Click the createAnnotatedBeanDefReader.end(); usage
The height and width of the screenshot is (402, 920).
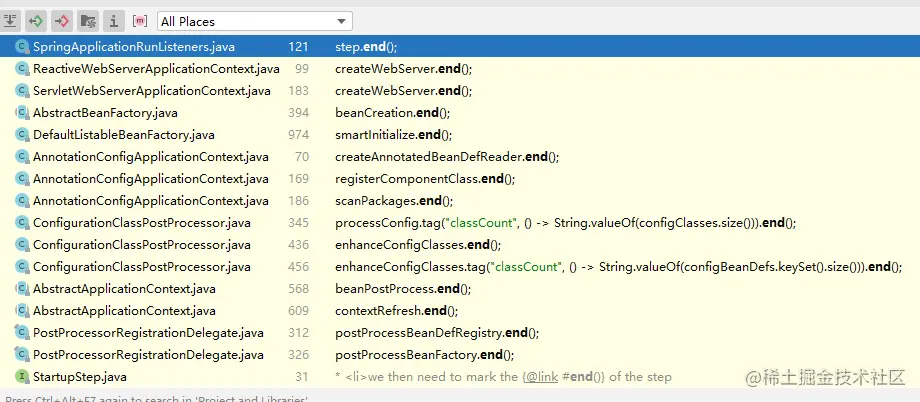click(447, 157)
